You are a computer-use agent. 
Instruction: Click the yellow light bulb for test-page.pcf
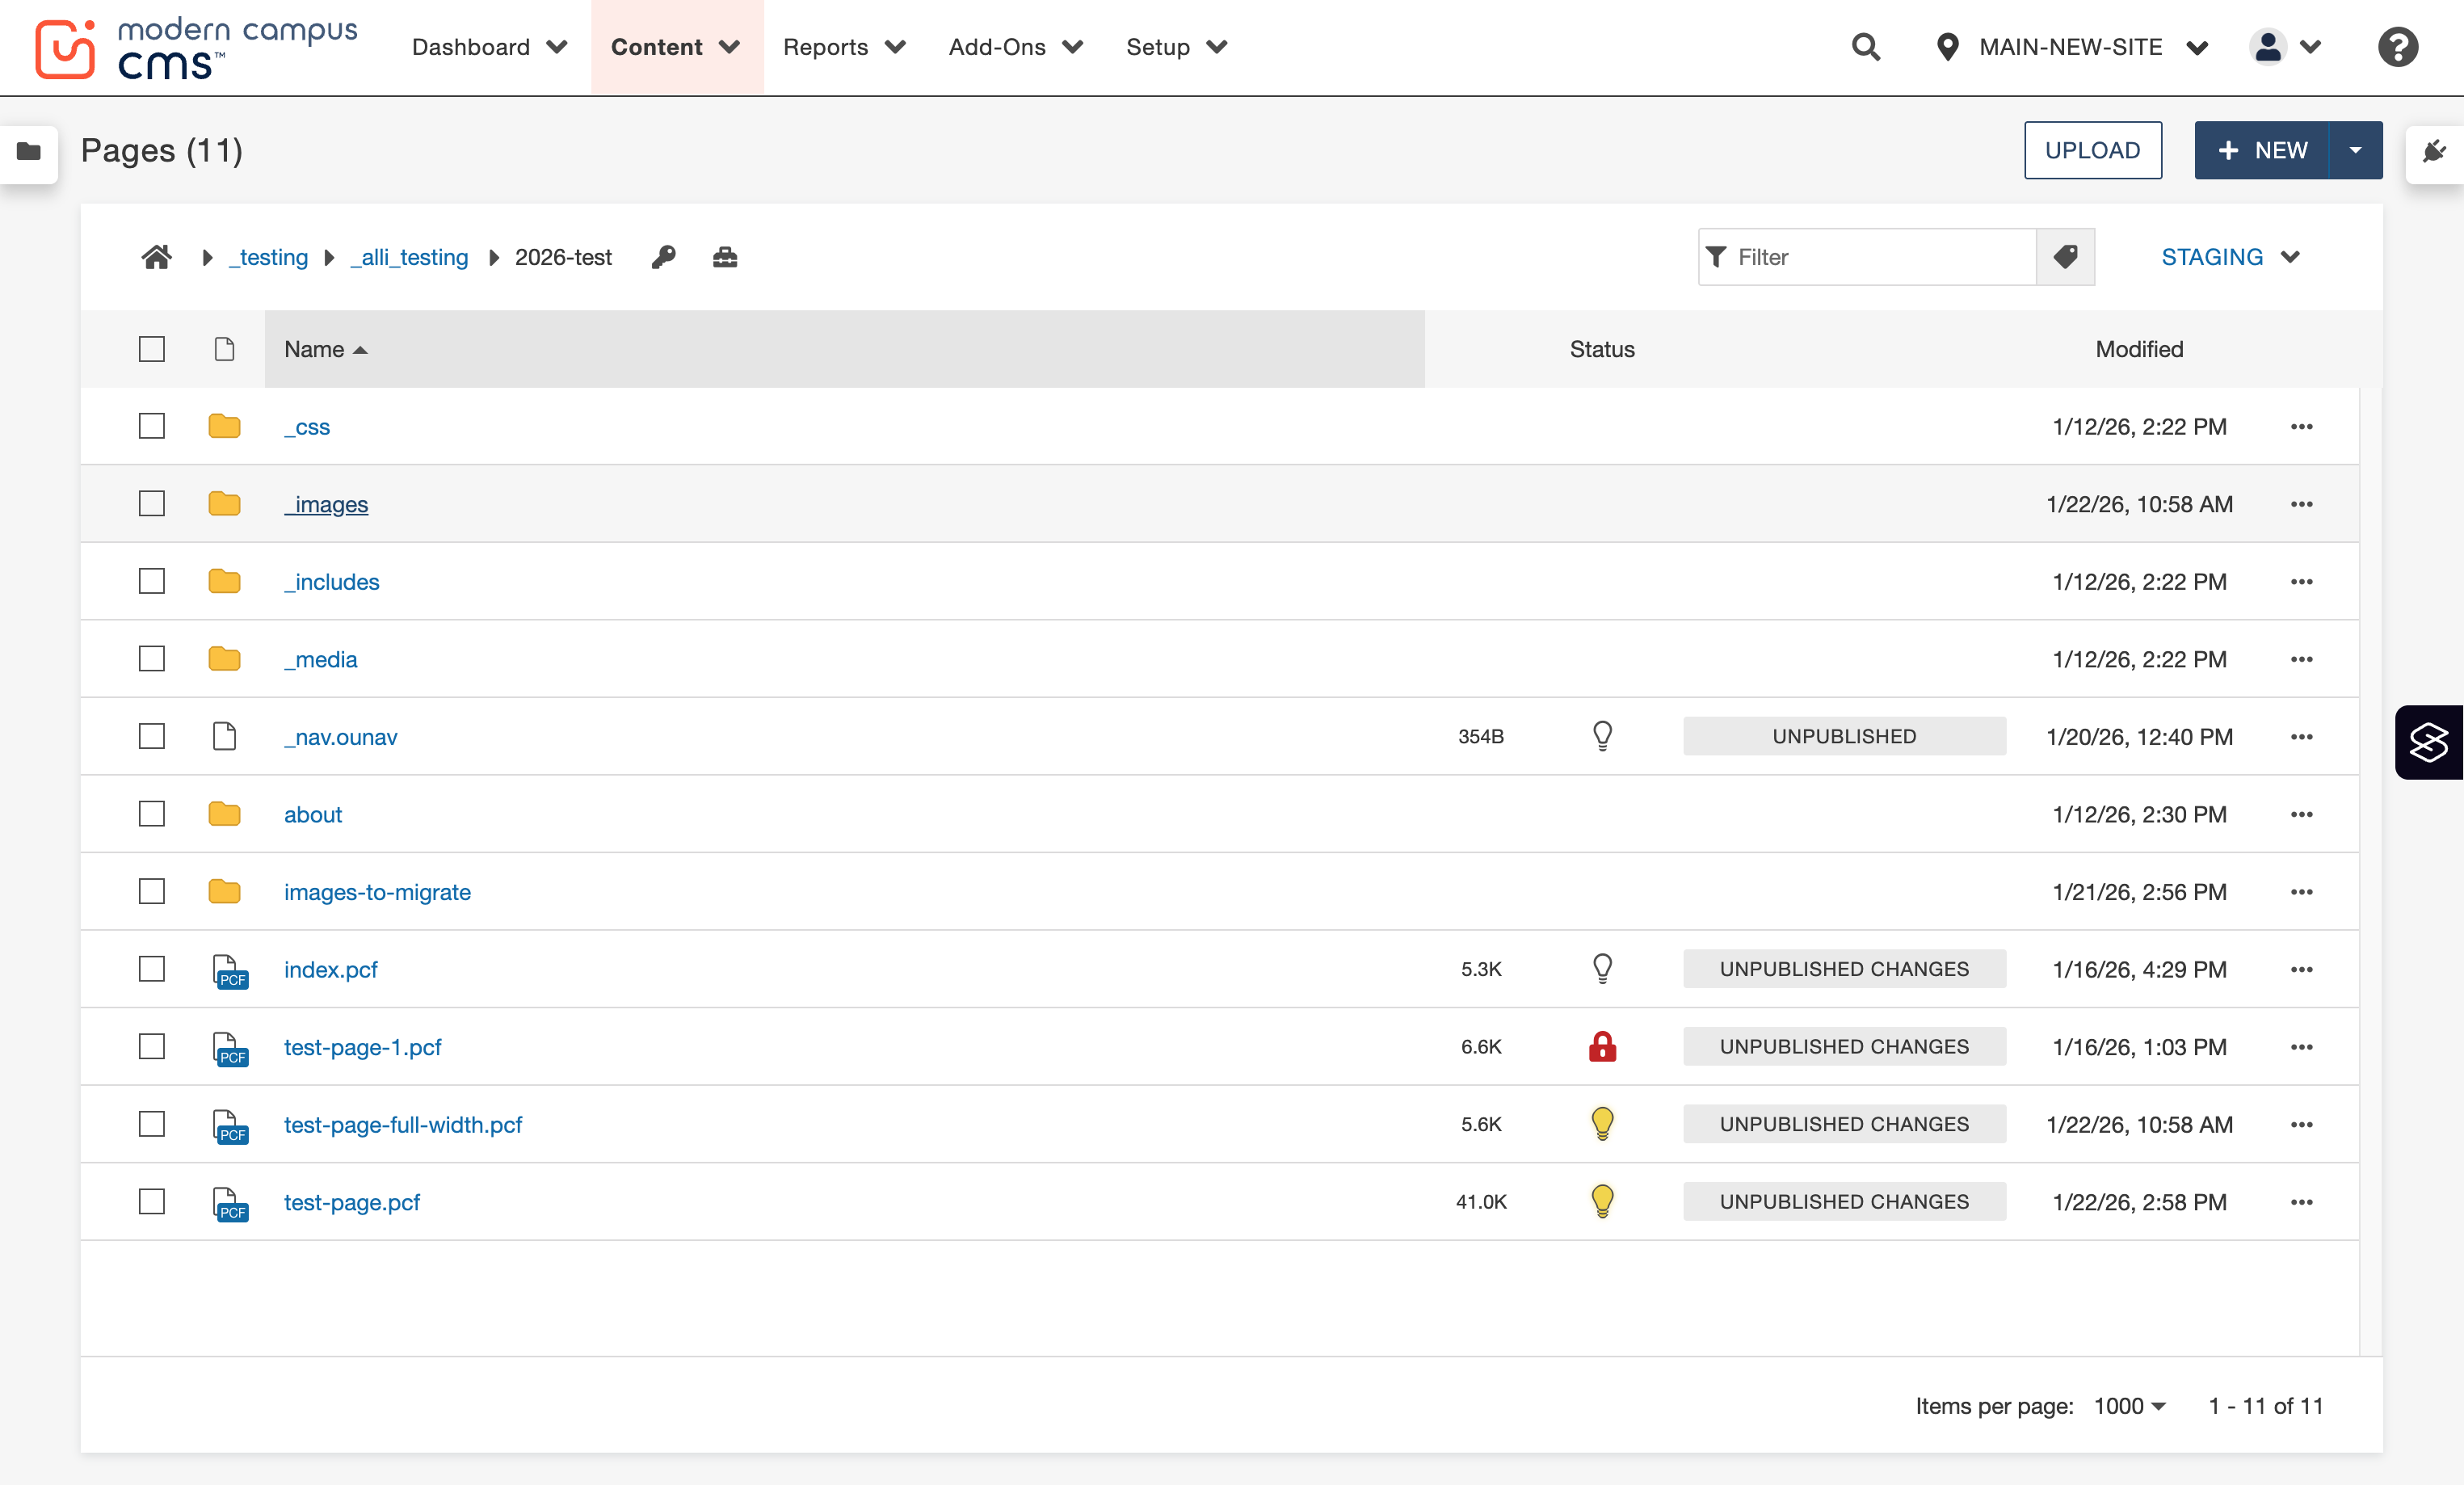[x=1602, y=1201]
